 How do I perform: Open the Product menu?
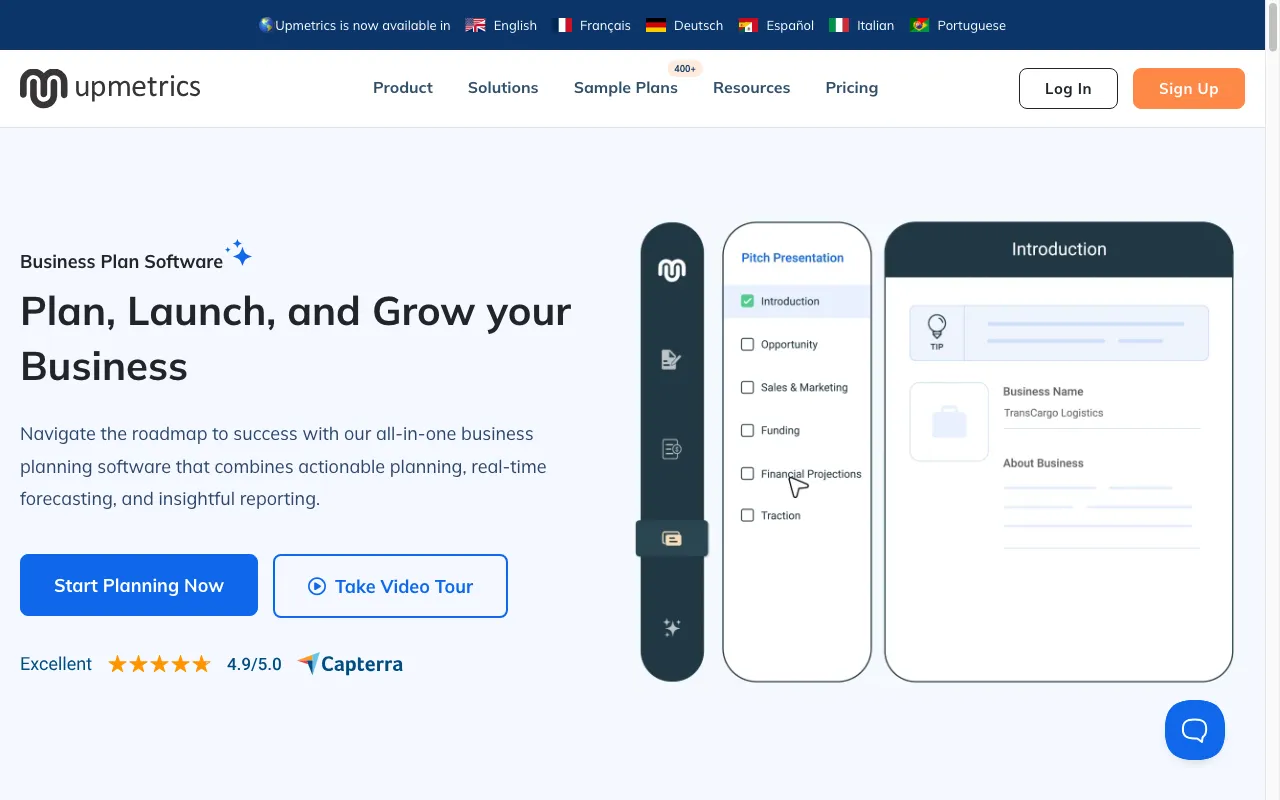coord(403,88)
